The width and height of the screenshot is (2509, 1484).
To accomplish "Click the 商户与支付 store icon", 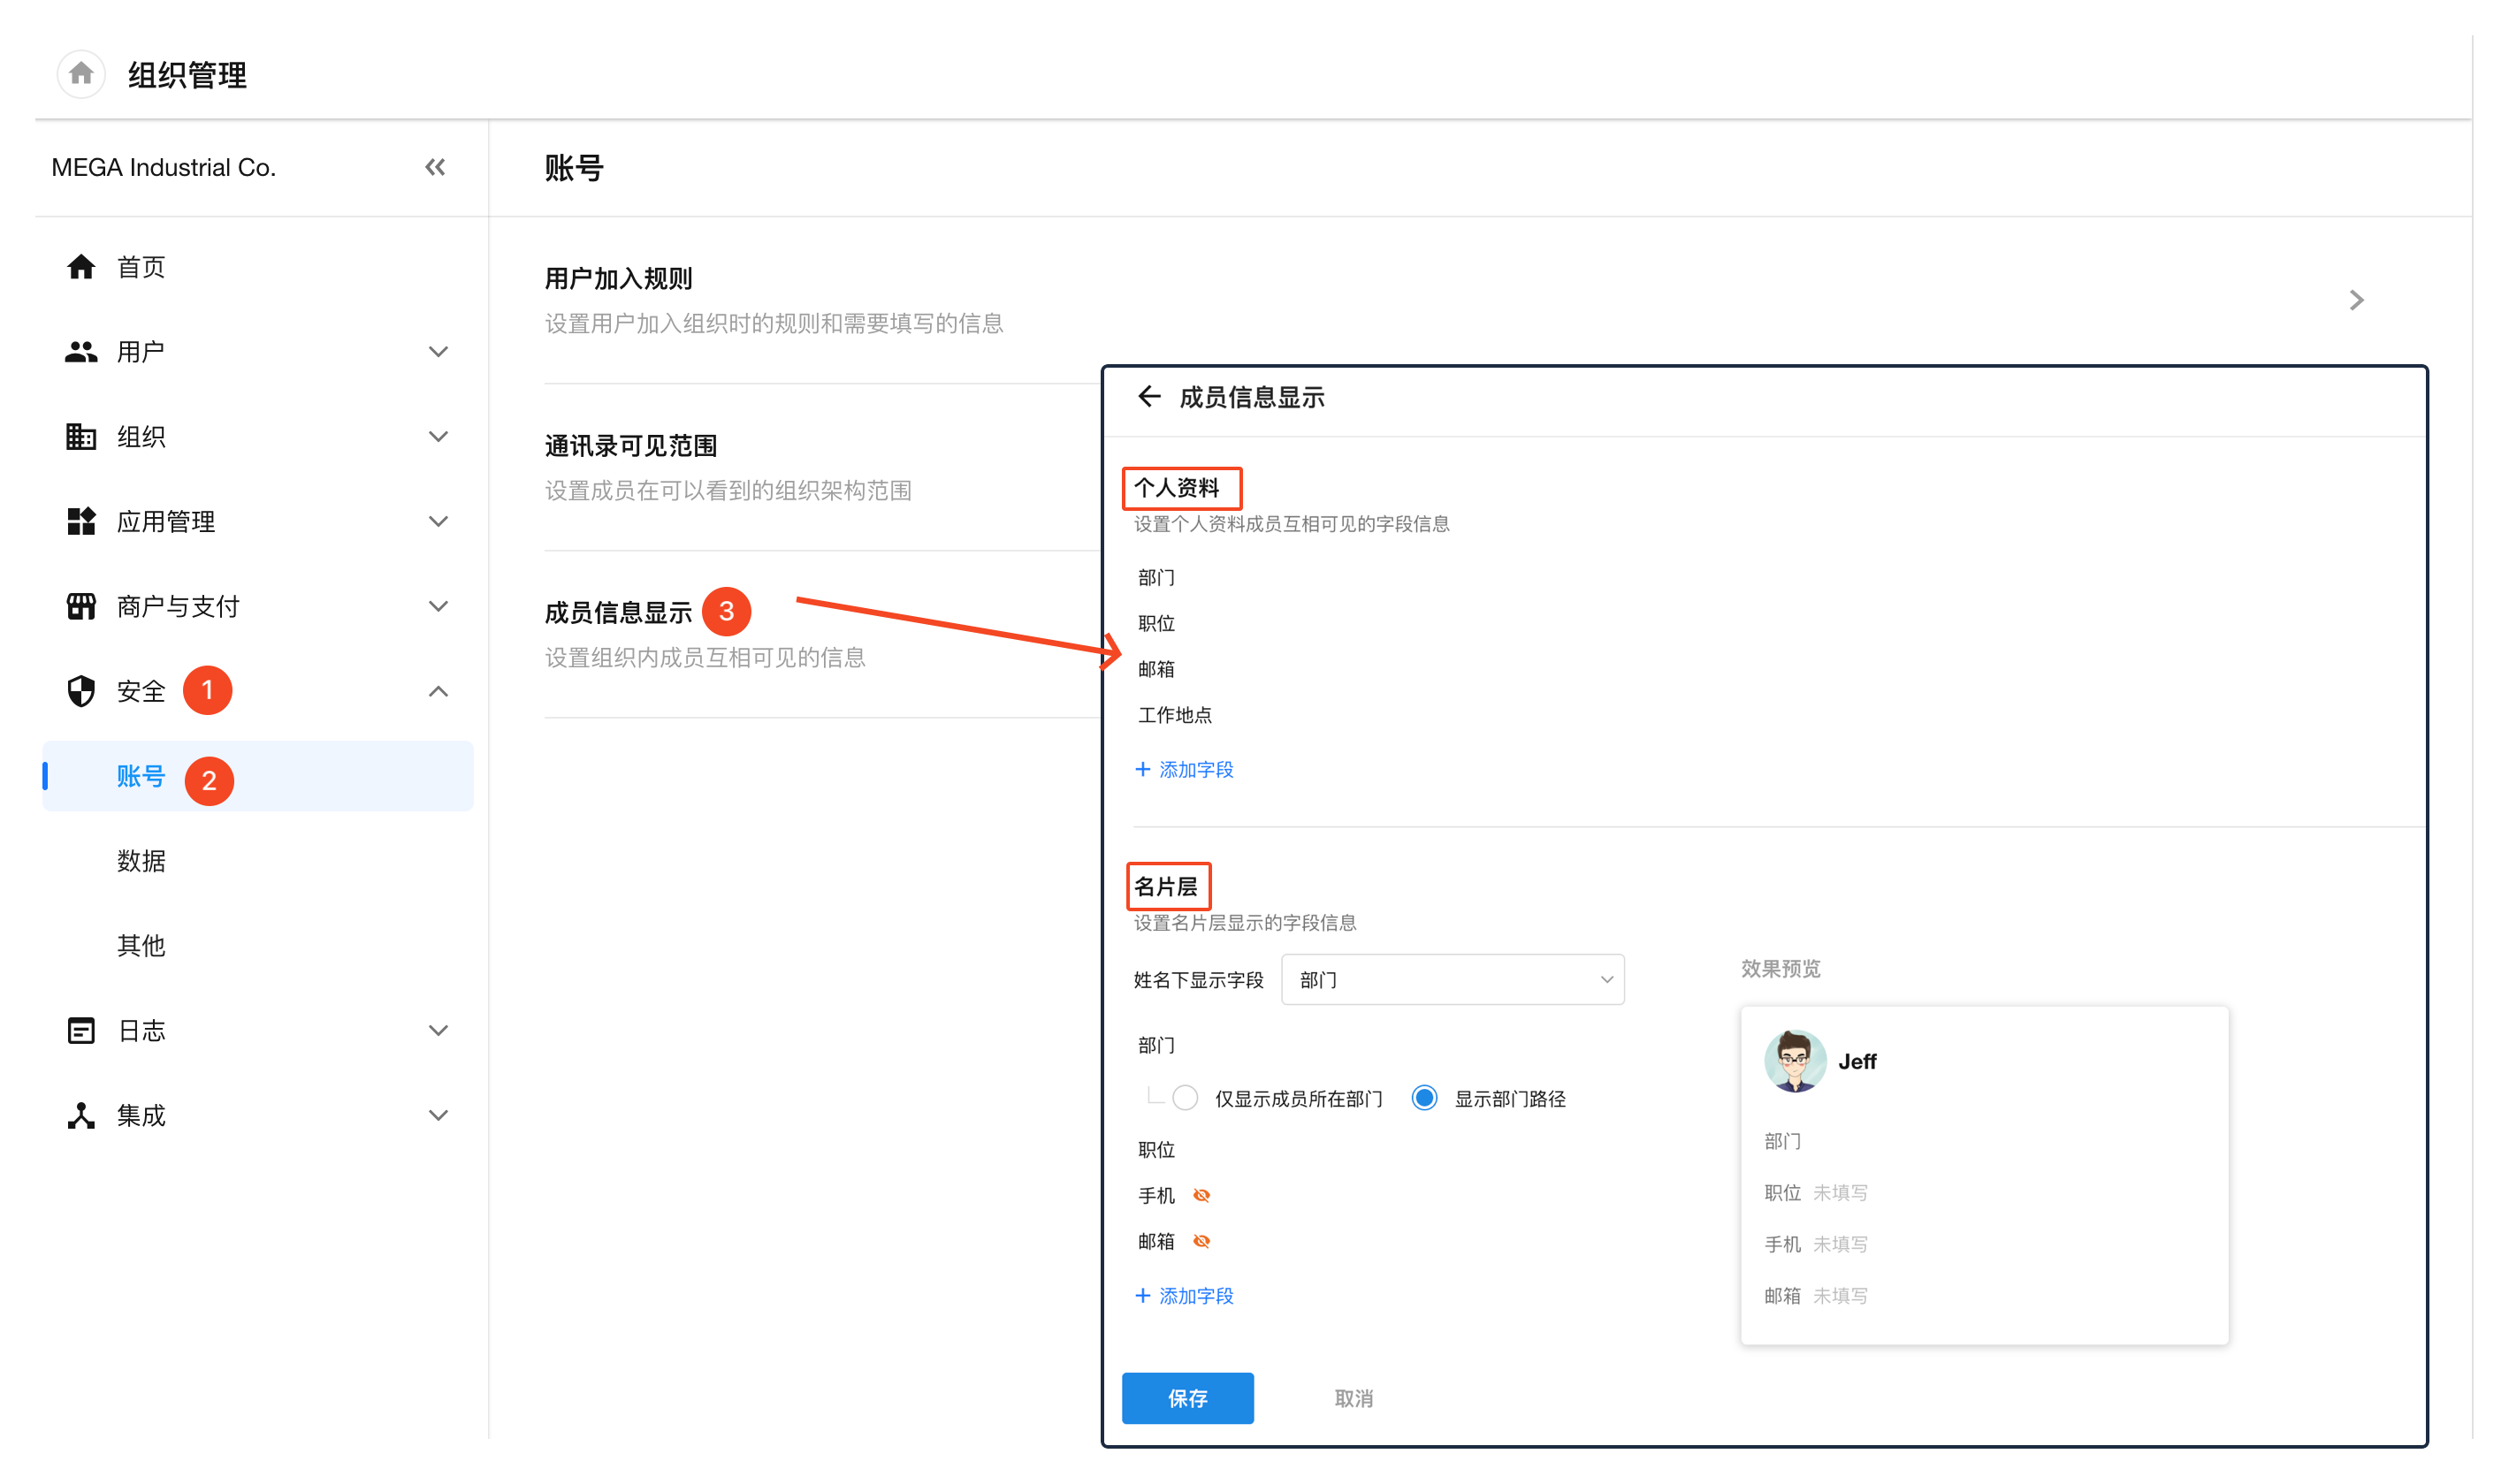I will coord(81,606).
